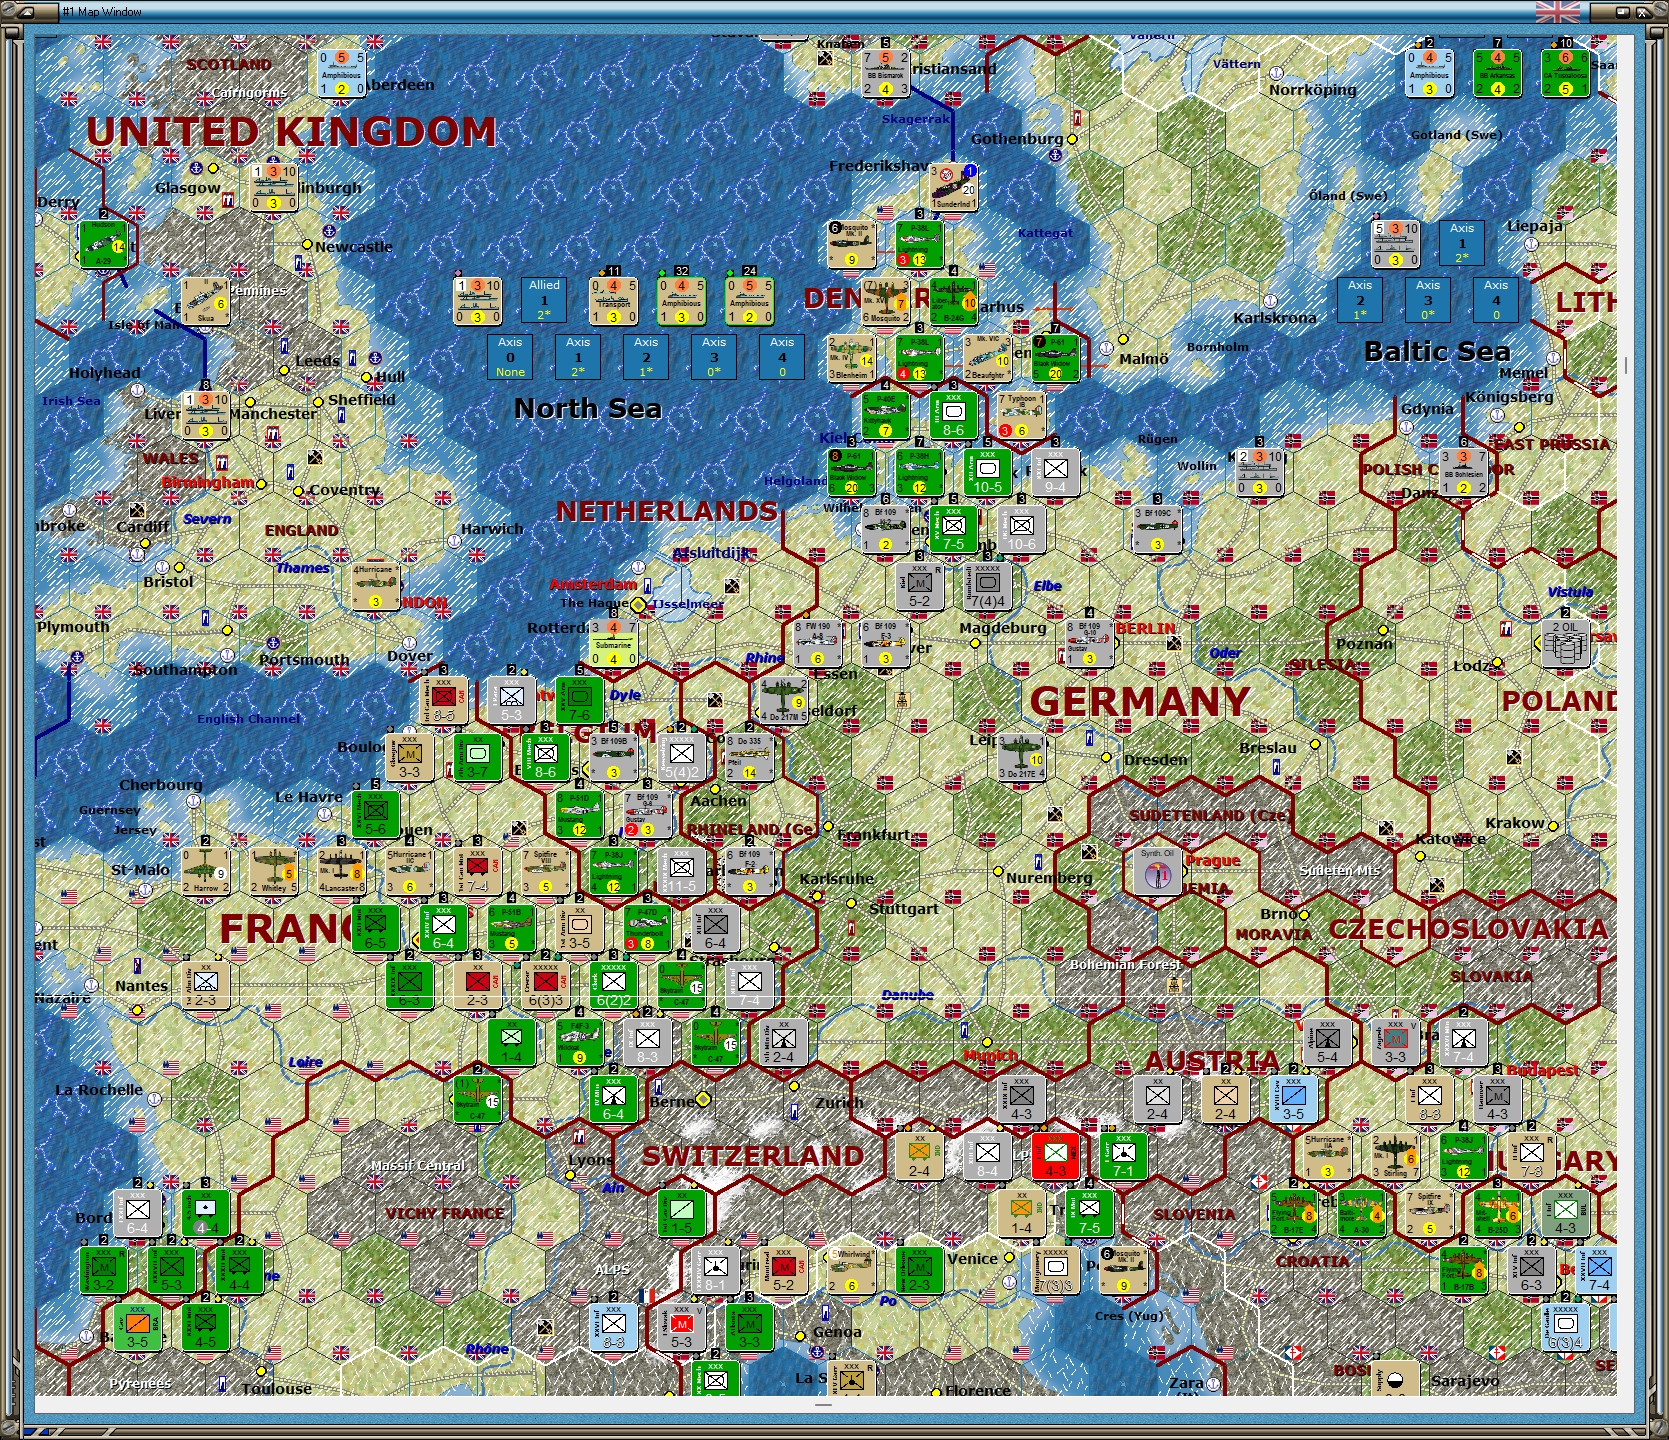The width and height of the screenshot is (1669, 1440).
Task: Select the XV Mech 7-5 corps
Action: pyautogui.click(x=953, y=529)
